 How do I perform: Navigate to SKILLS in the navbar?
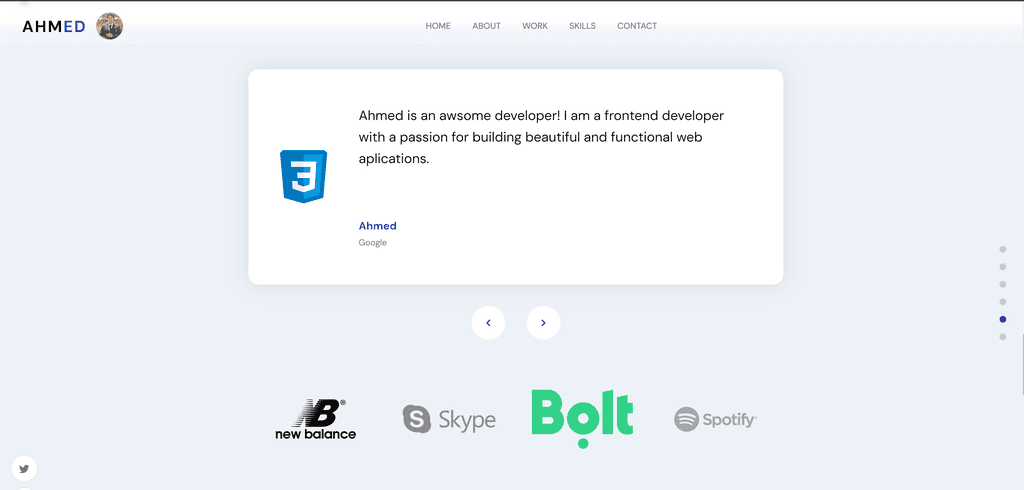coord(583,26)
